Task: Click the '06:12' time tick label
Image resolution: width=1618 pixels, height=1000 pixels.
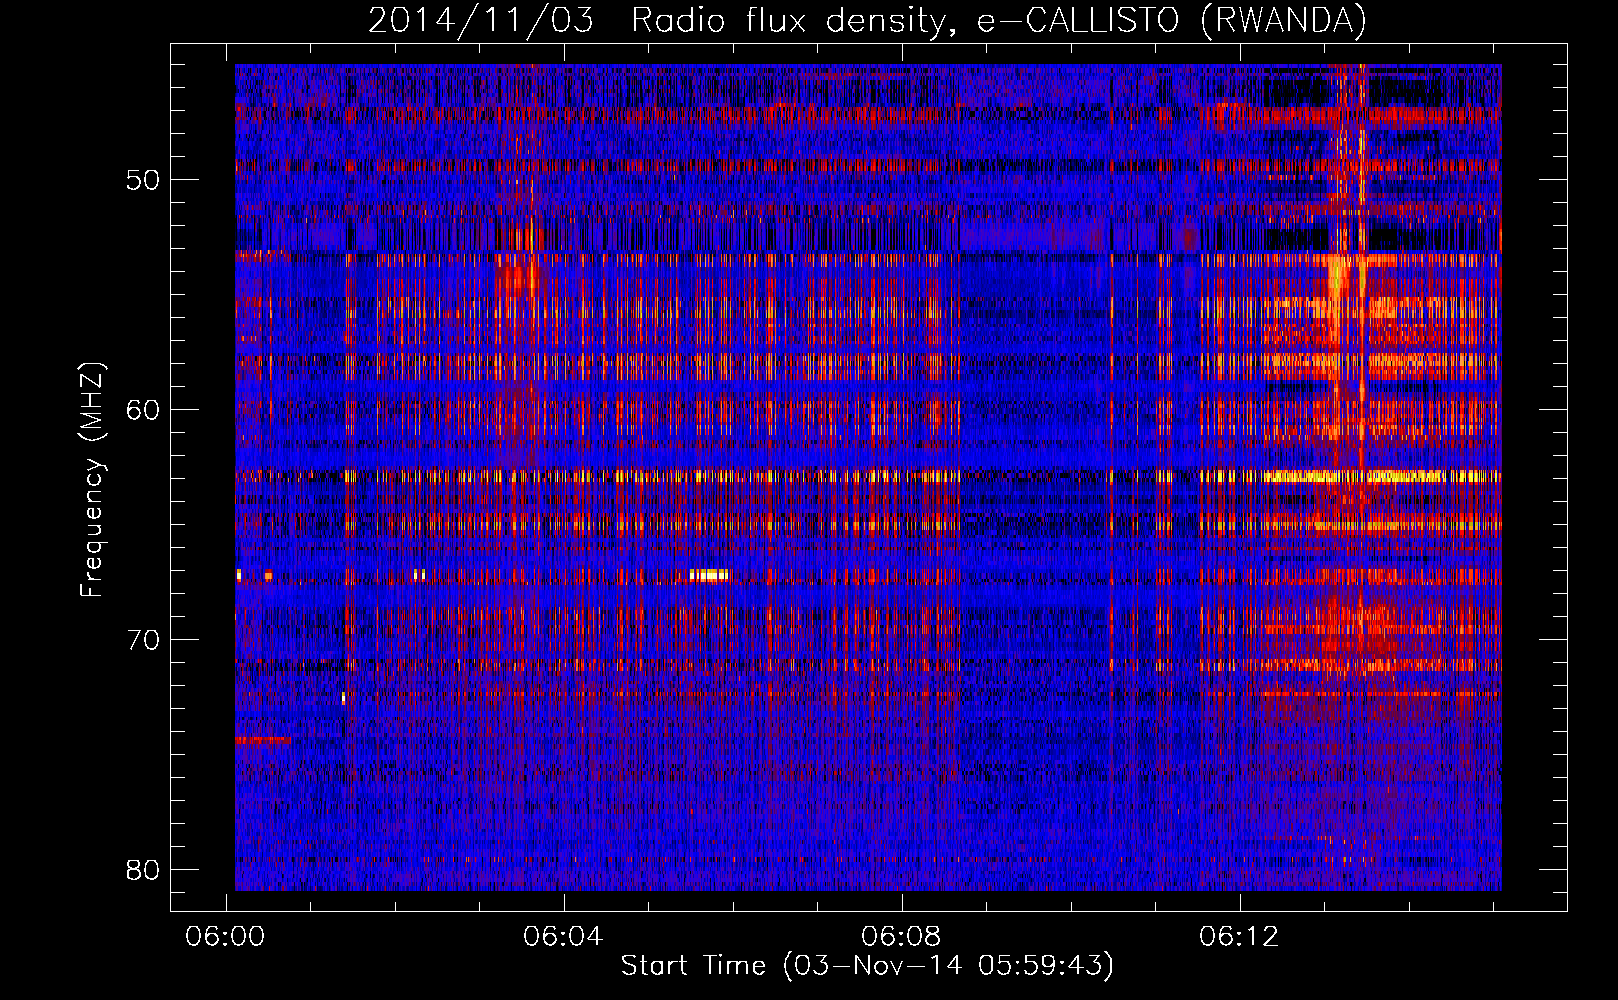Action: tap(1239, 937)
